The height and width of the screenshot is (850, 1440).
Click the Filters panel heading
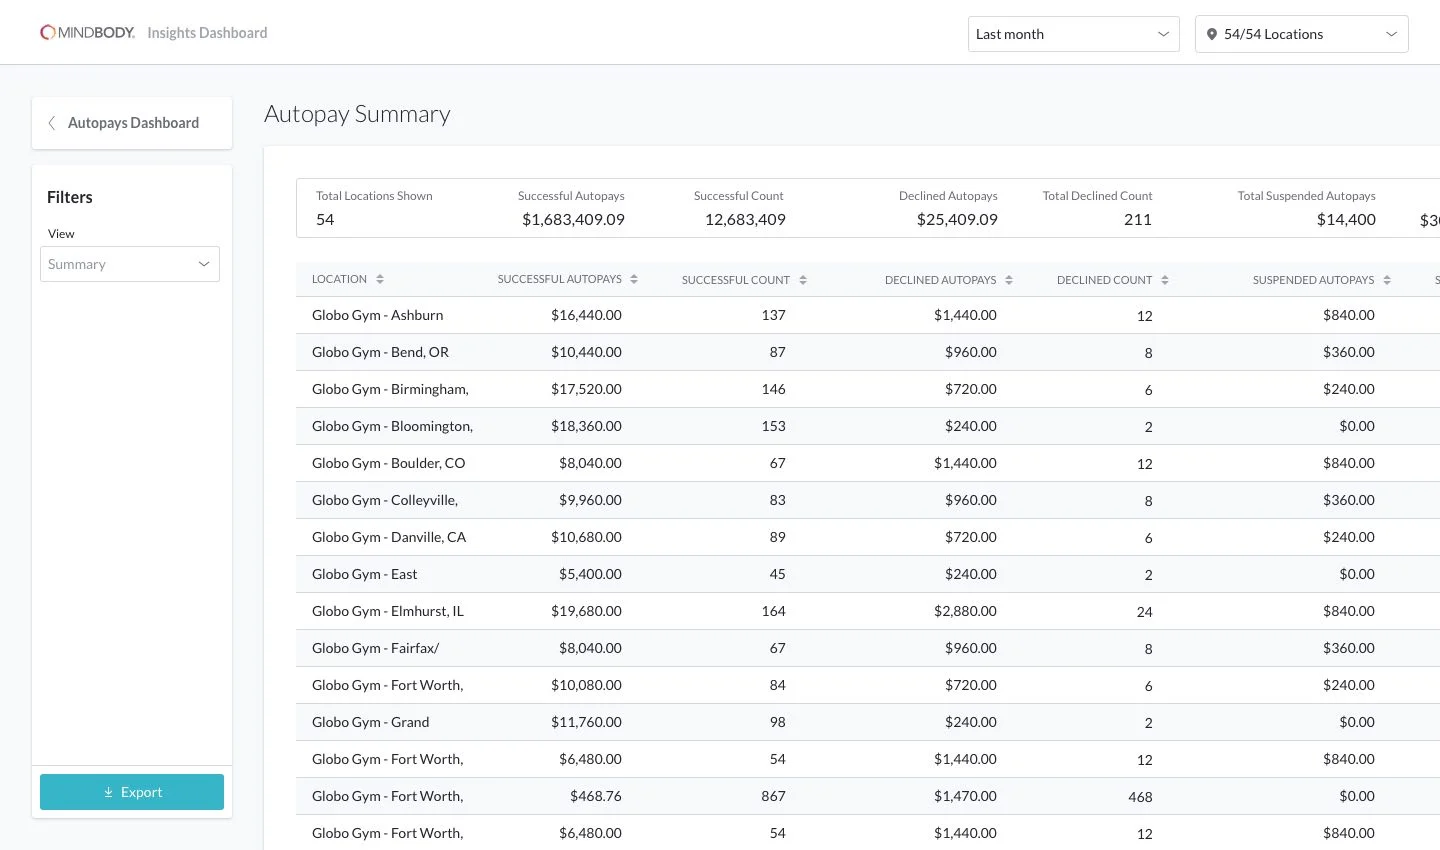point(70,197)
